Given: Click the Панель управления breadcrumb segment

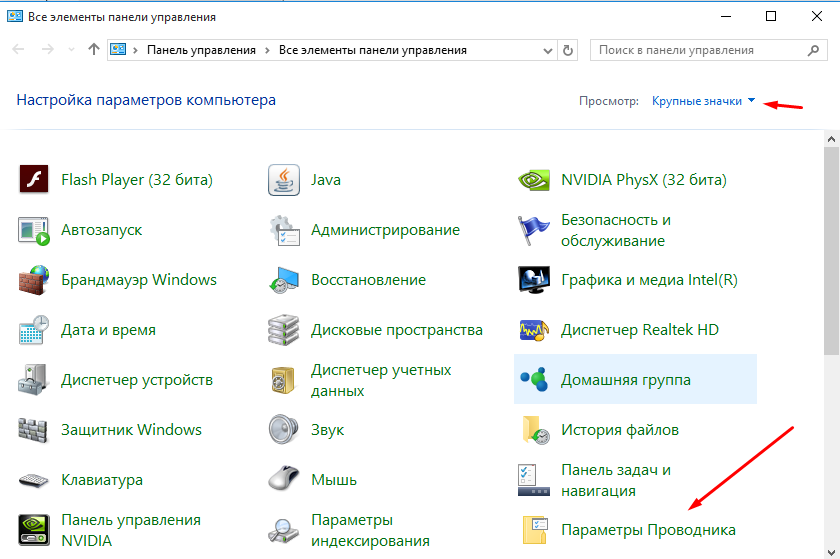Looking at the screenshot, I should 201,50.
